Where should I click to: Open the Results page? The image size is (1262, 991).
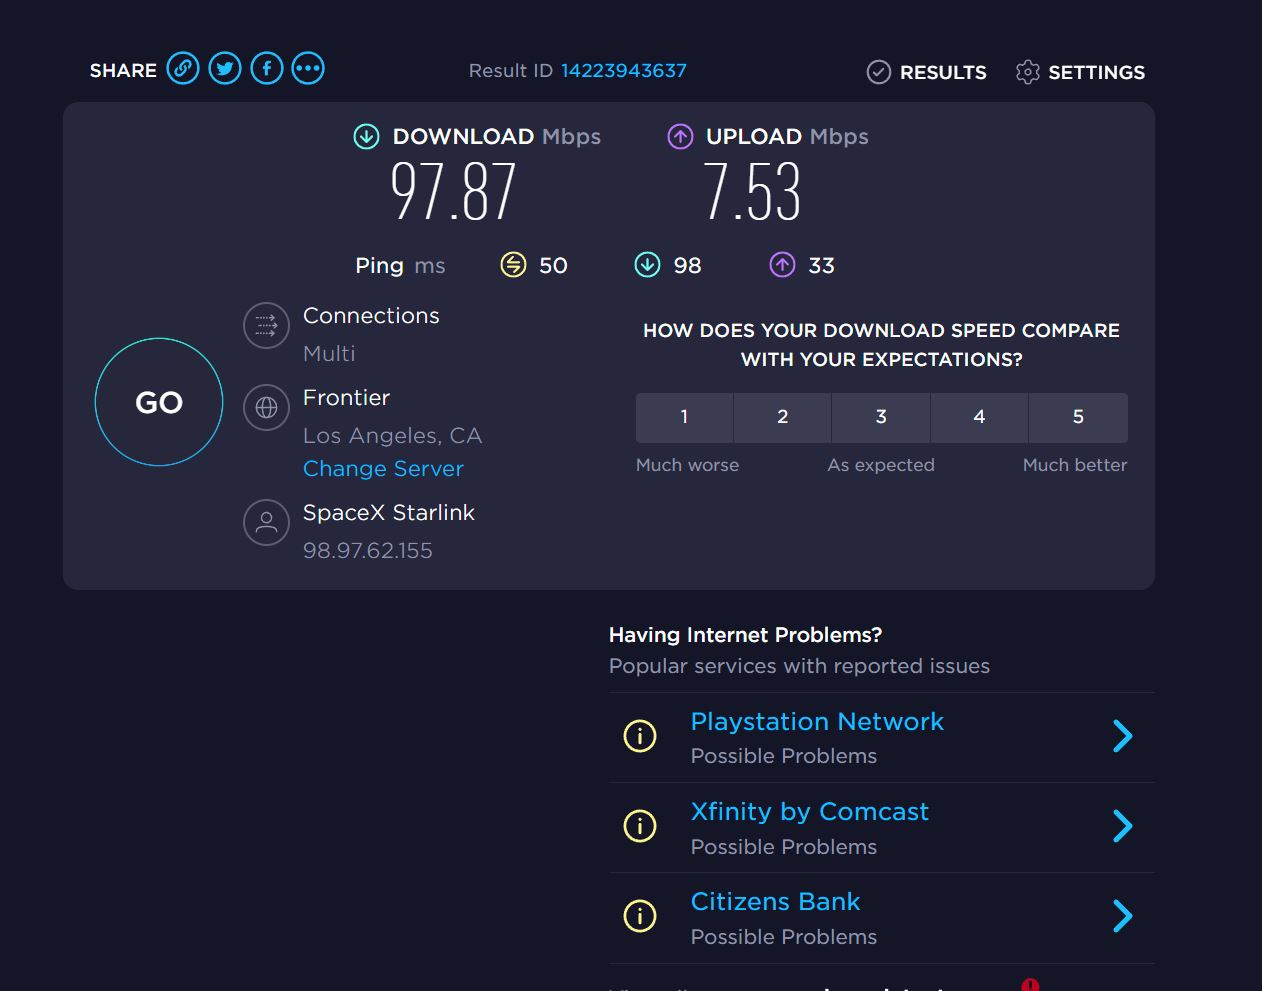927,72
